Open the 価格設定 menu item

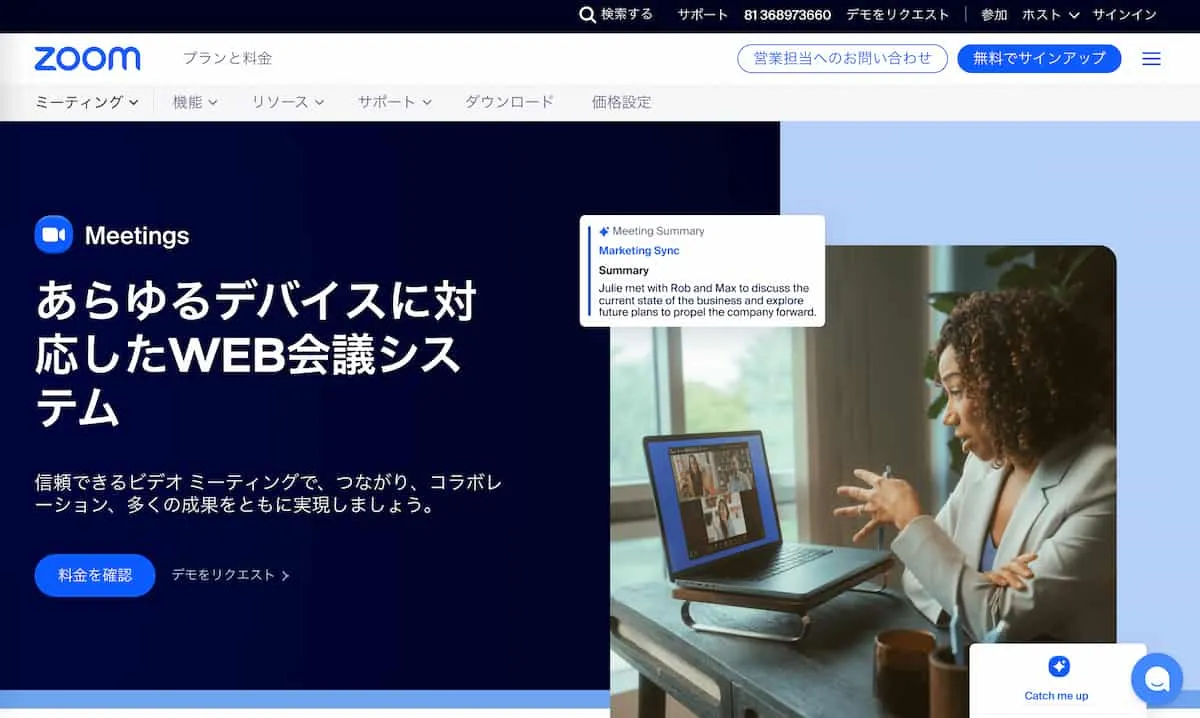(x=621, y=102)
